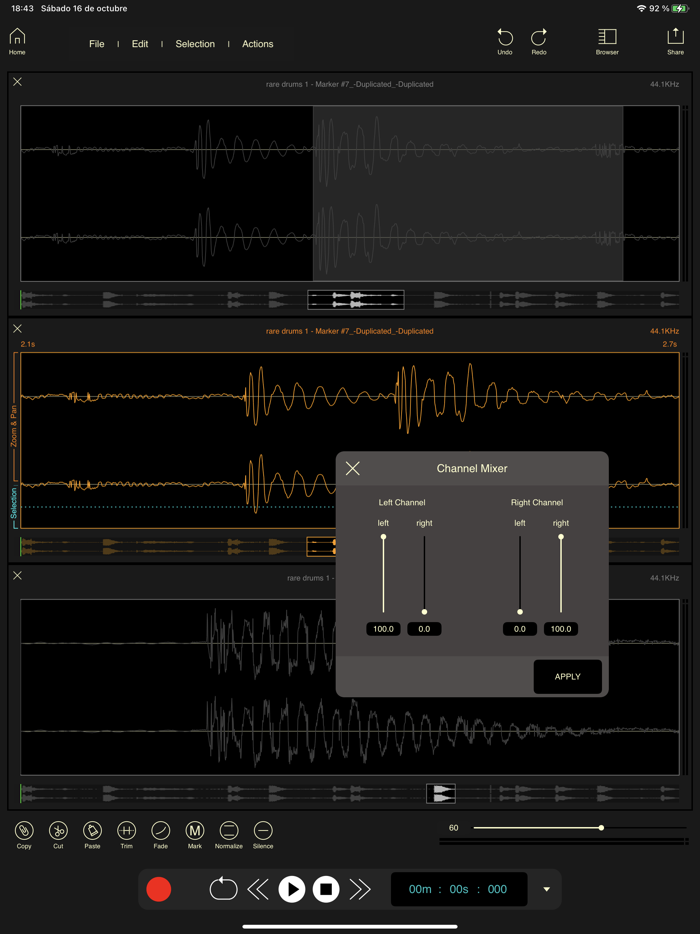The width and height of the screenshot is (700, 934).
Task: Tap the first track 44.1KHz label
Action: pyautogui.click(x=664, y=85)
